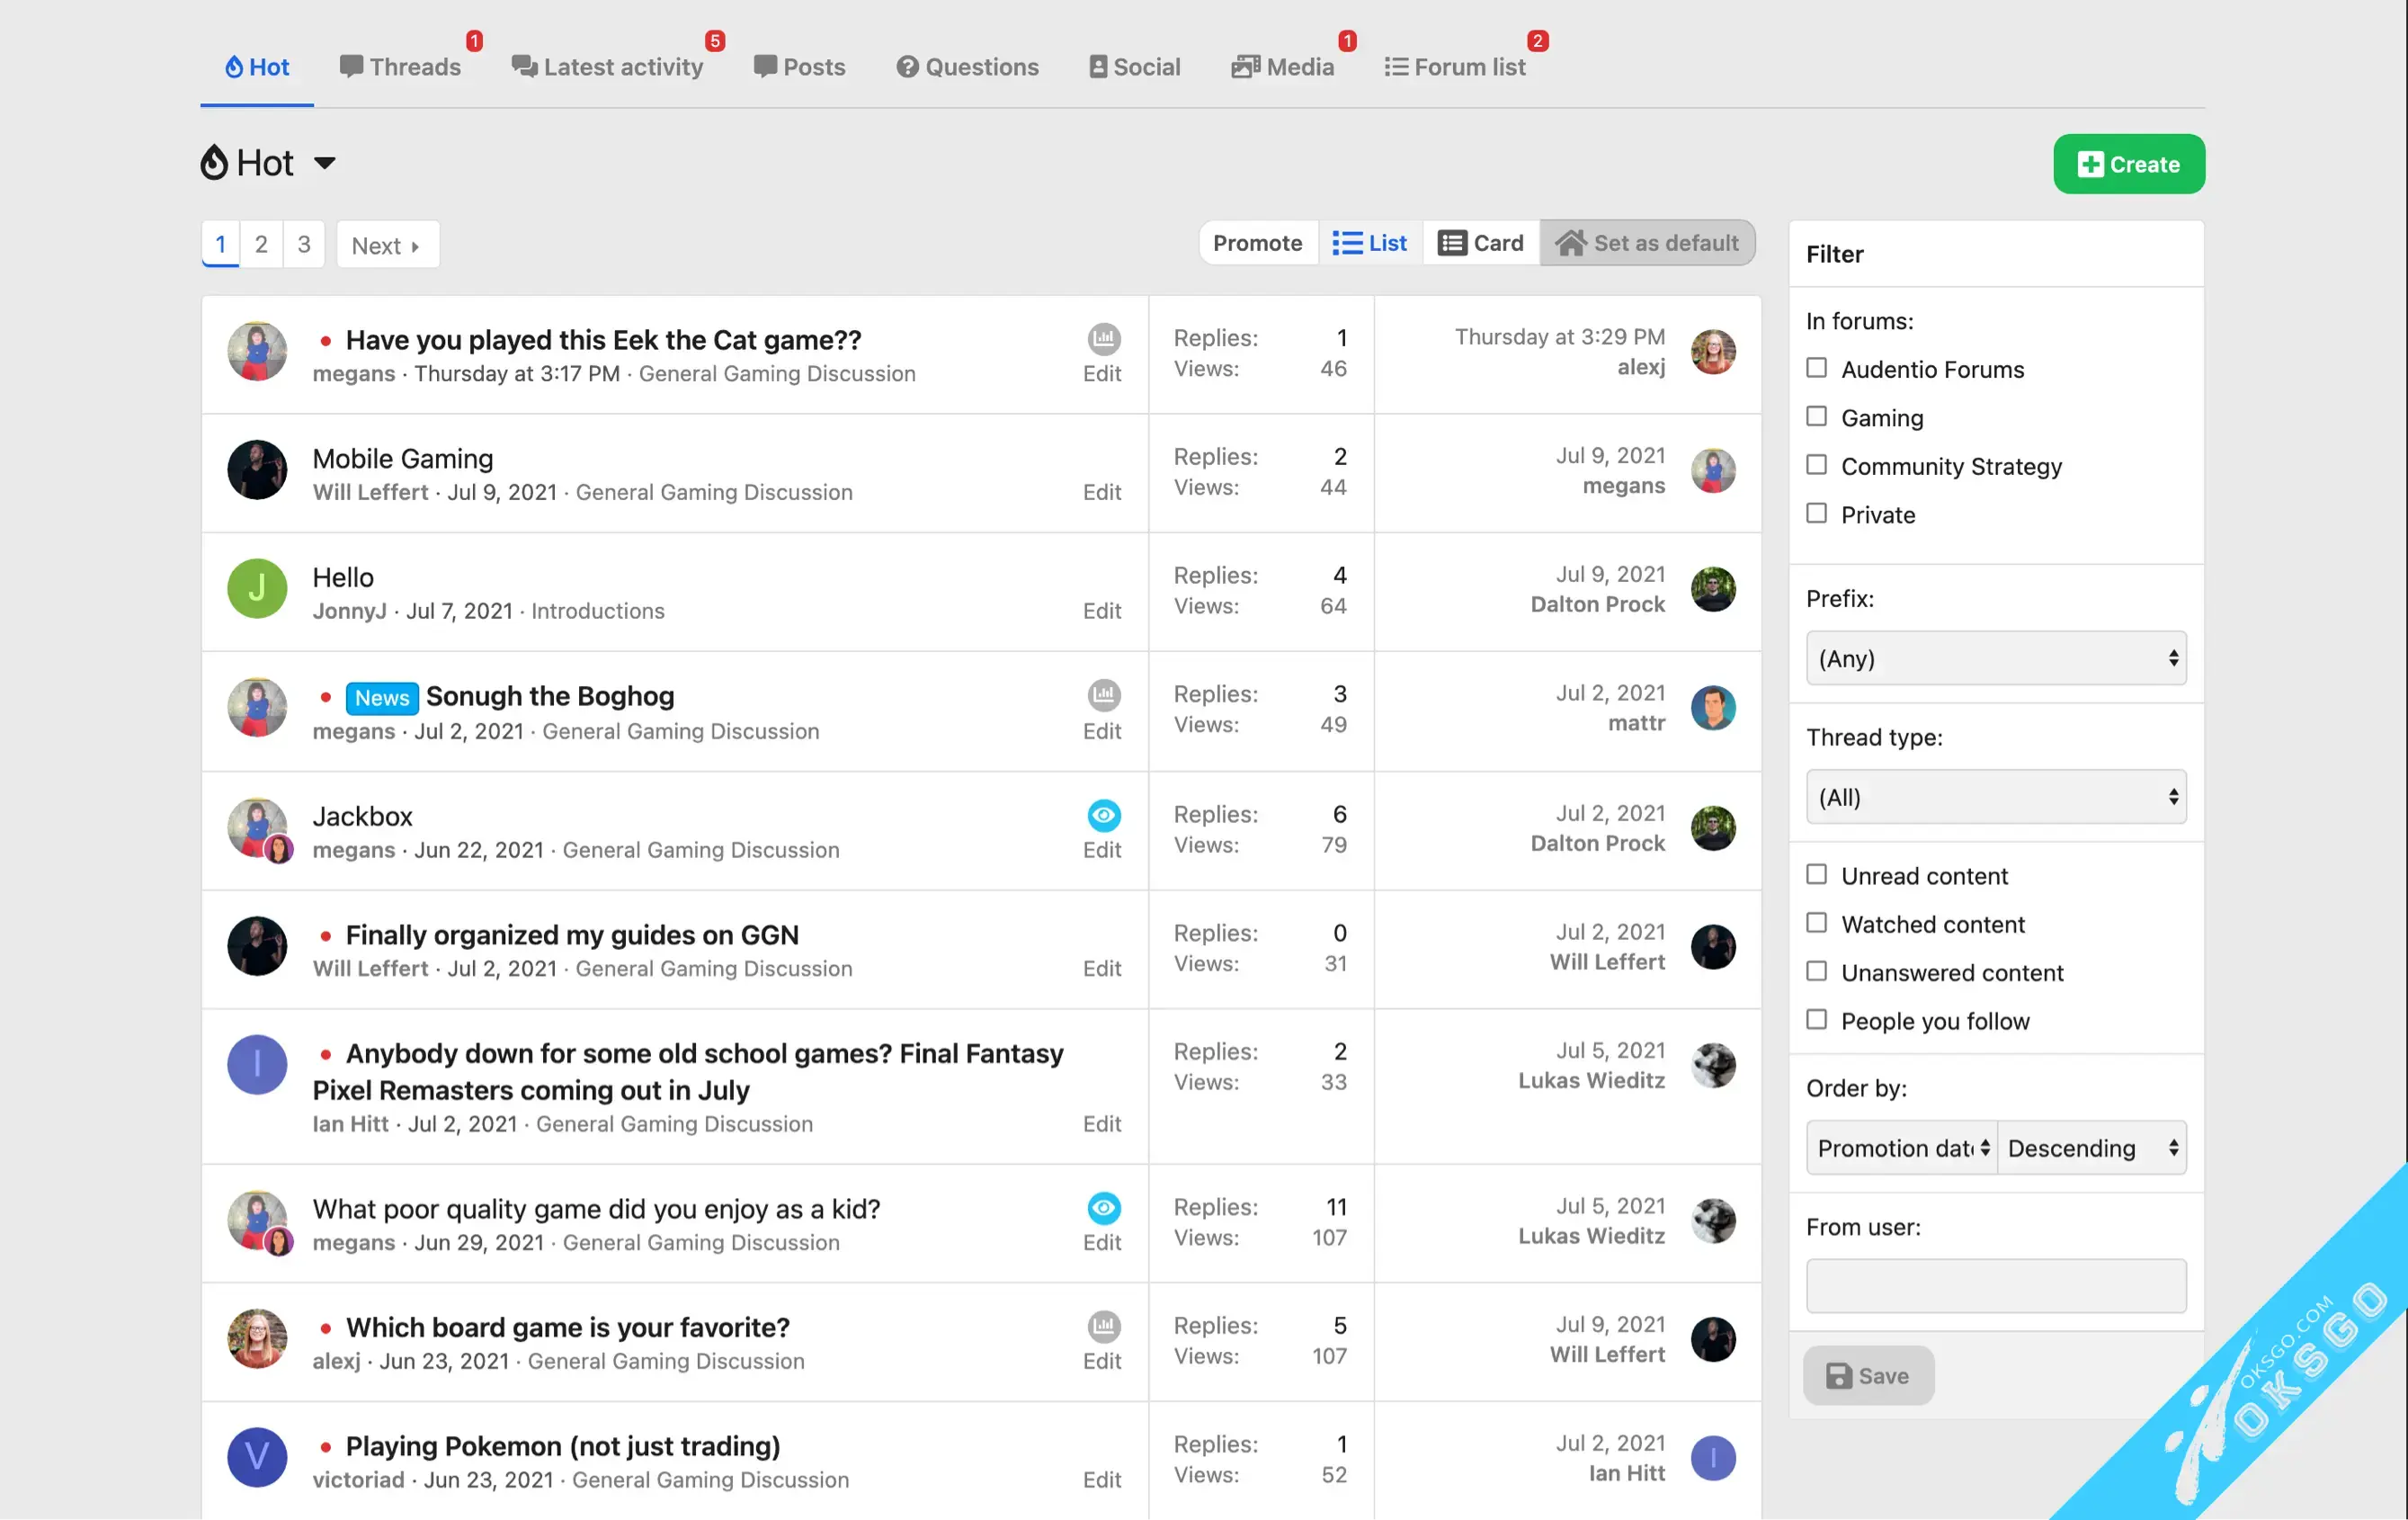Switch to the Latest activity tab
Image resolution: width=2408 pixels, height=1520 pixels.
(x=608, y=67)
